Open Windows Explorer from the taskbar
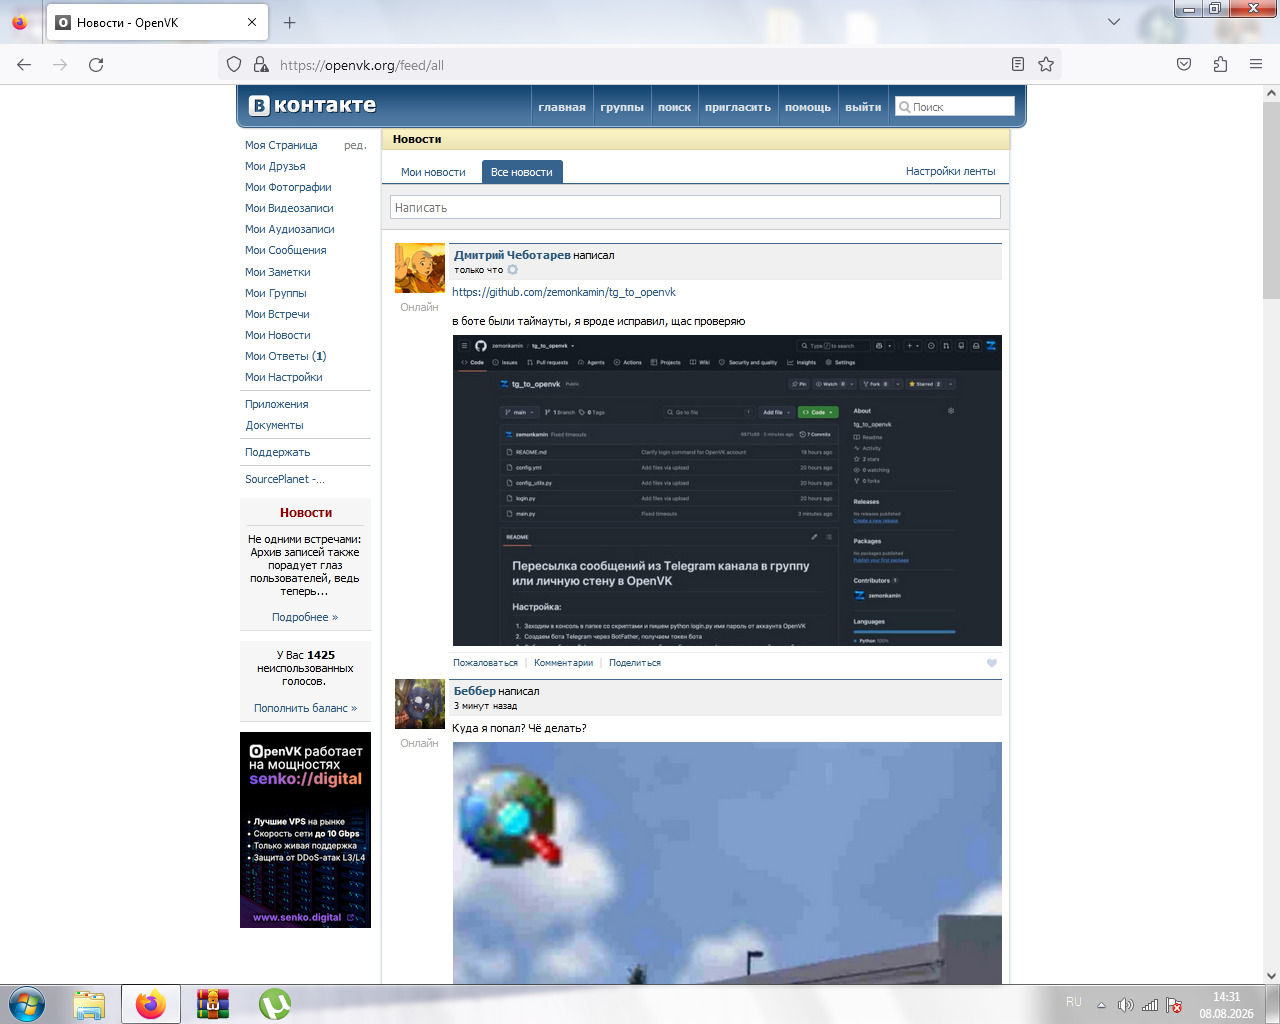1280x1024 pixels. (x=89, y=1004)
